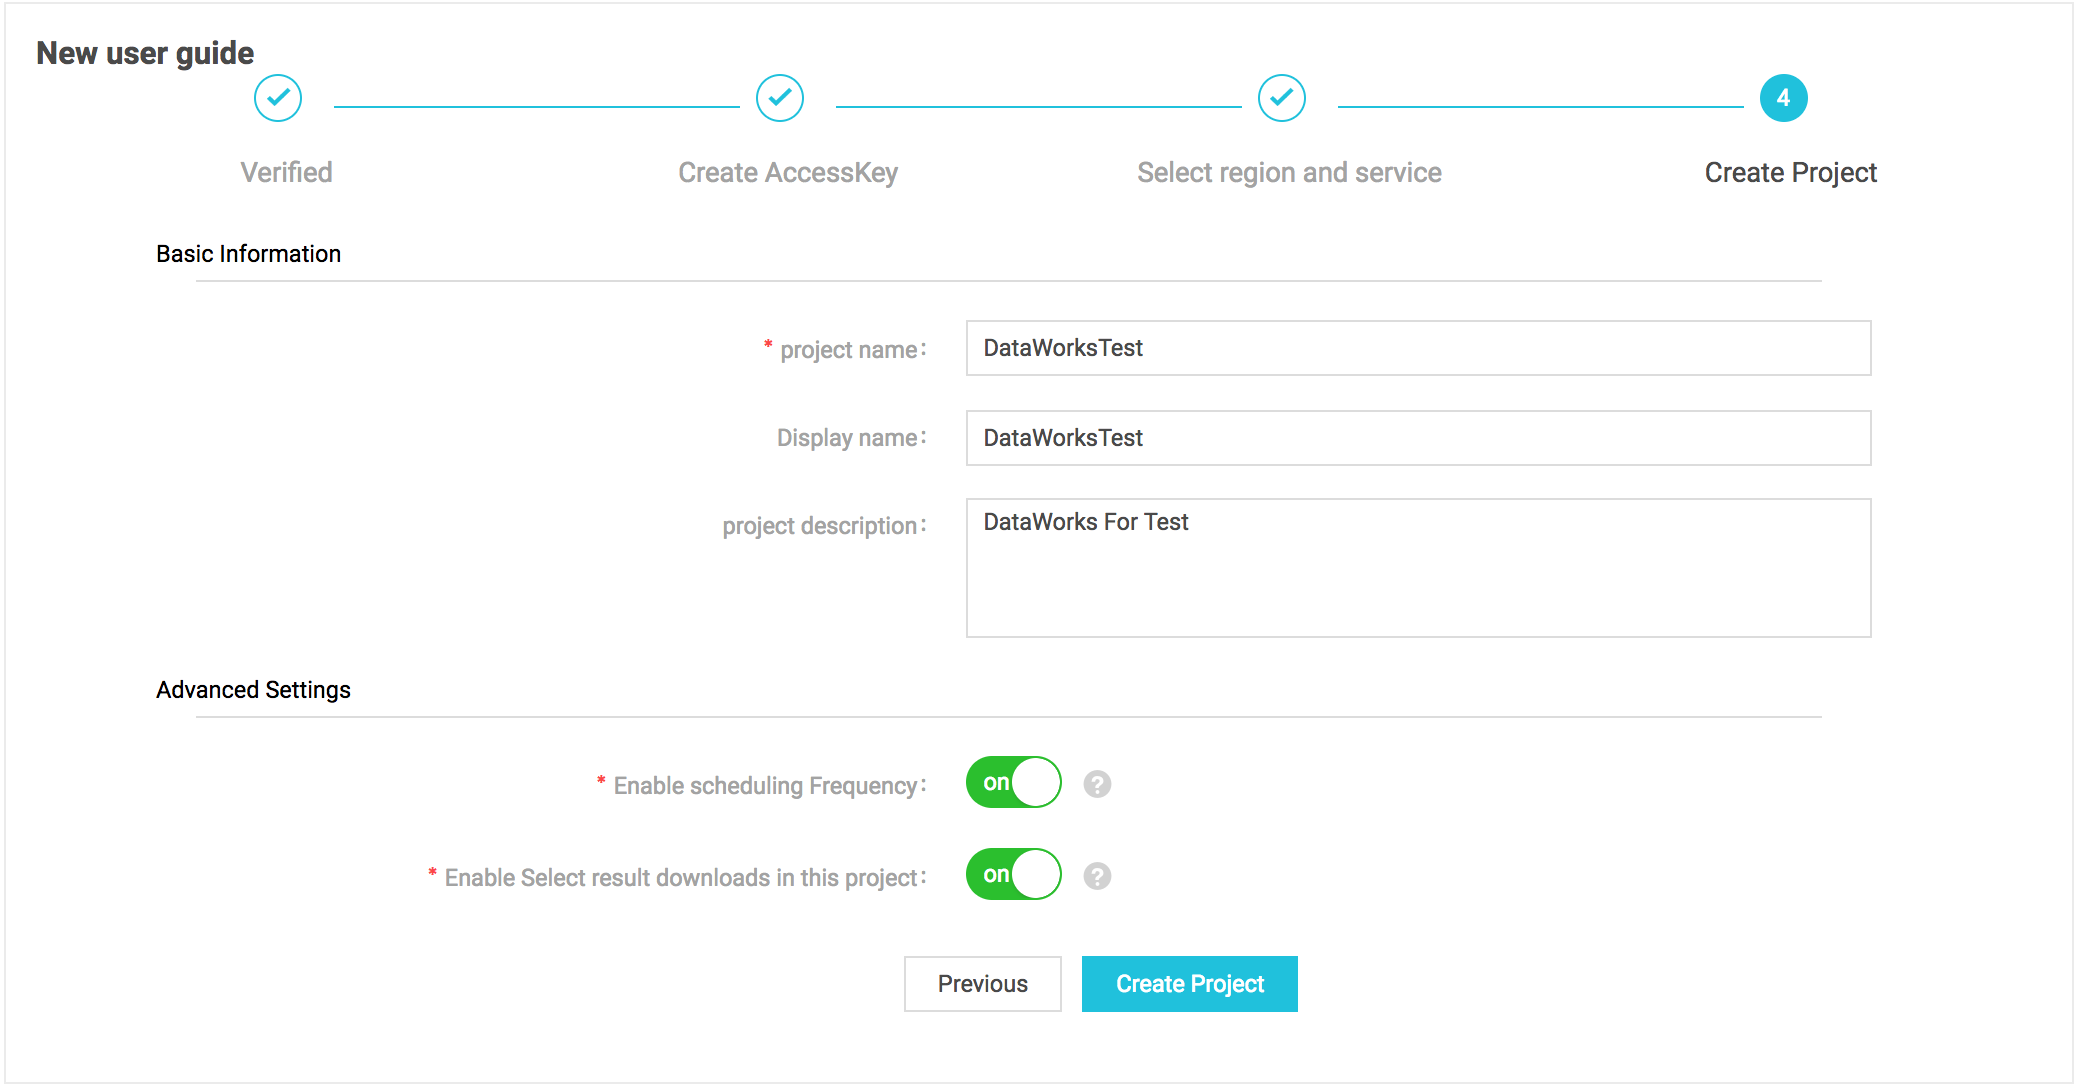Click the Select region and service checkmark icon
2078x1088 pixels.
coord(1282,98)
